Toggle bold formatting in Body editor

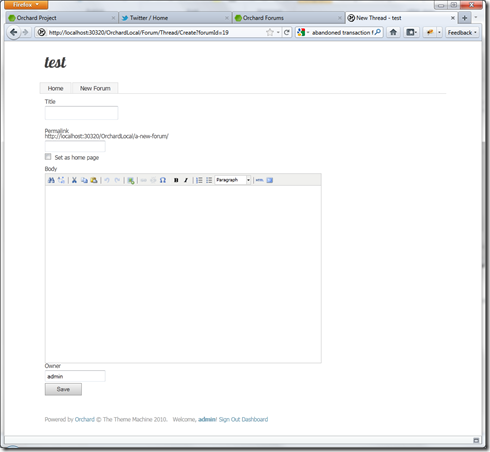(176, 180)
